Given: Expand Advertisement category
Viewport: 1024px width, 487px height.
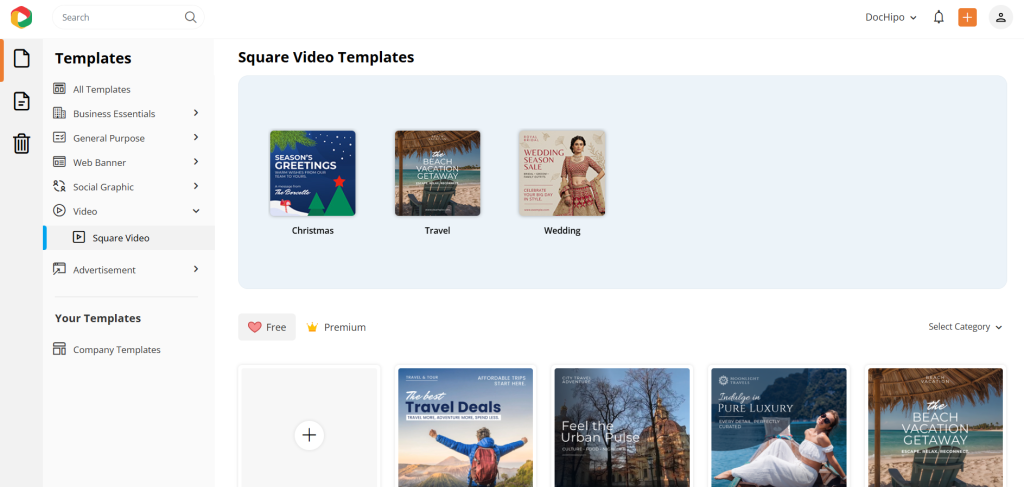Looking at the screenshot, I should click(x=196, y=268).
